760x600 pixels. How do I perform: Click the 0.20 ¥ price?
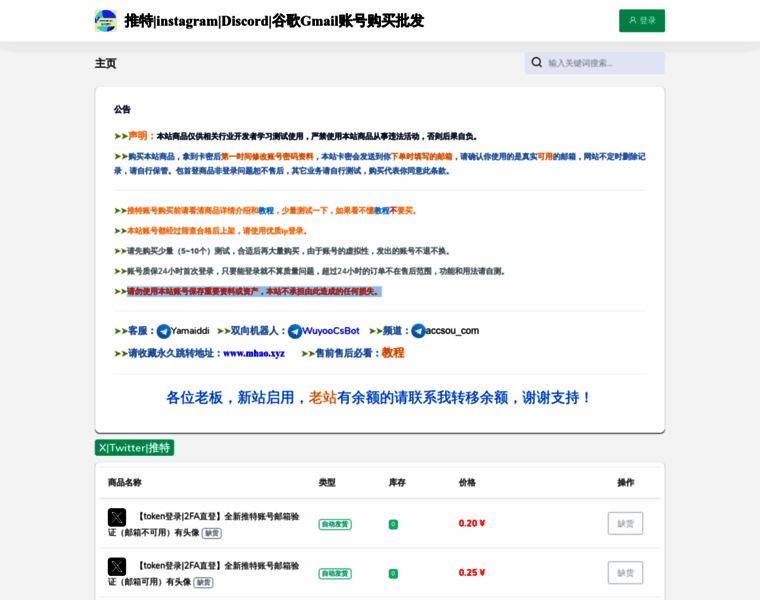coord(472,523)
